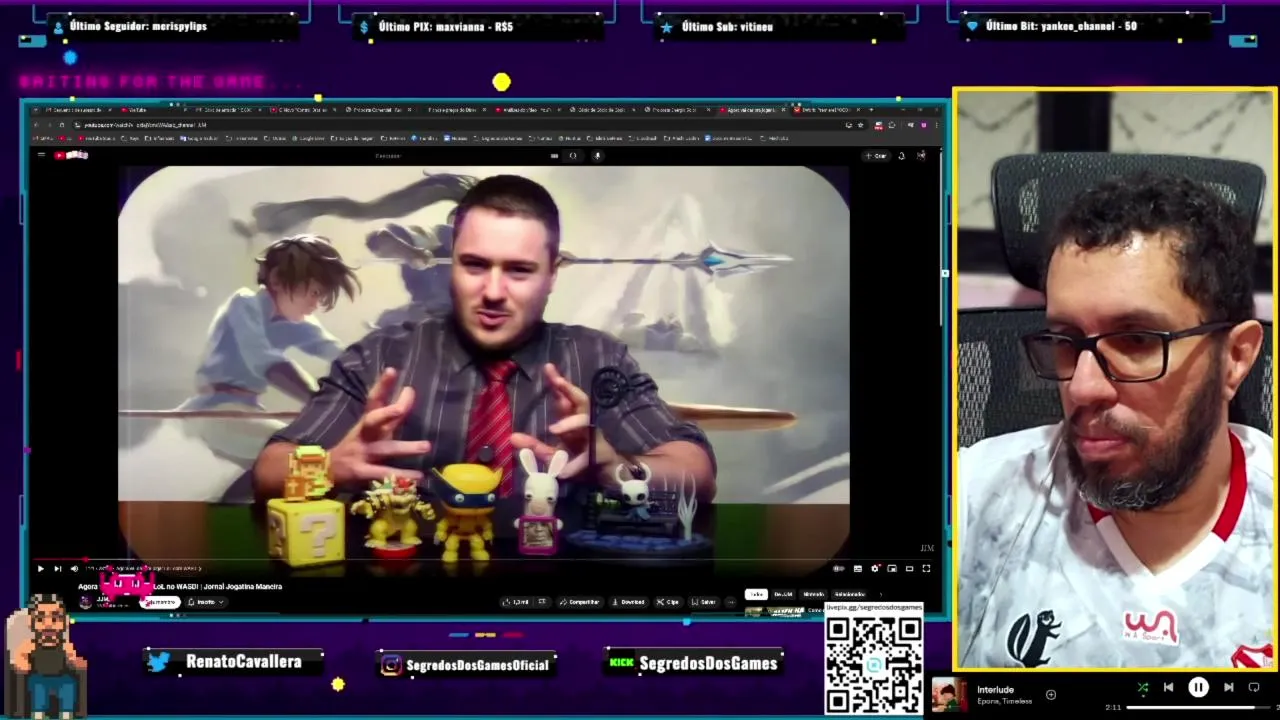The width and height of the screenshot is (1280, 720).
Task: Play the YouTube video
Action: click(41, 569)
